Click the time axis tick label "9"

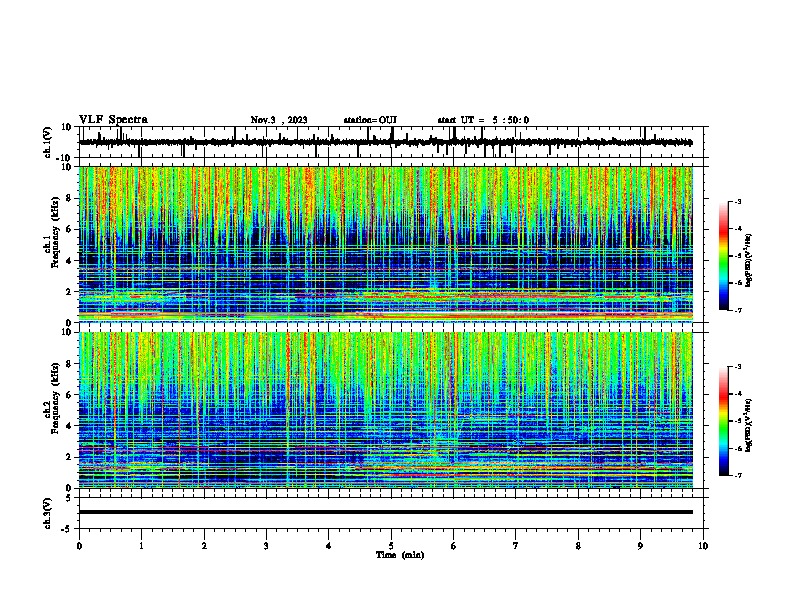[640, 546]
